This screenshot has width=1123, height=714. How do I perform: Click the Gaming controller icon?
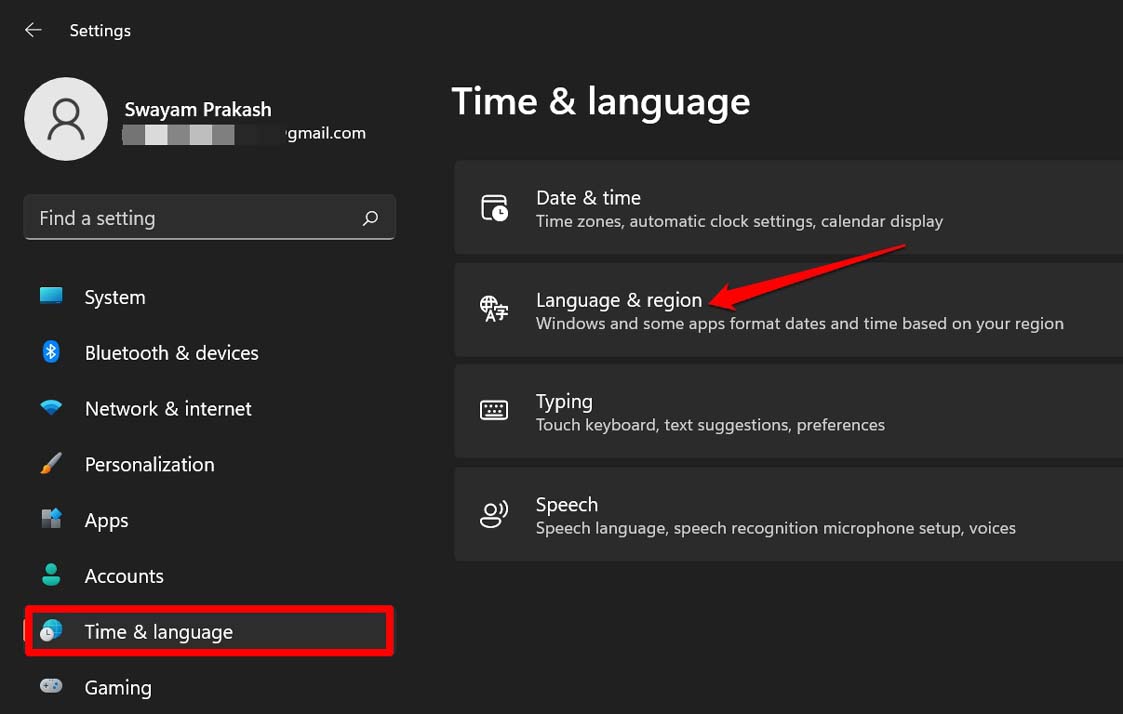pos(51,686)
